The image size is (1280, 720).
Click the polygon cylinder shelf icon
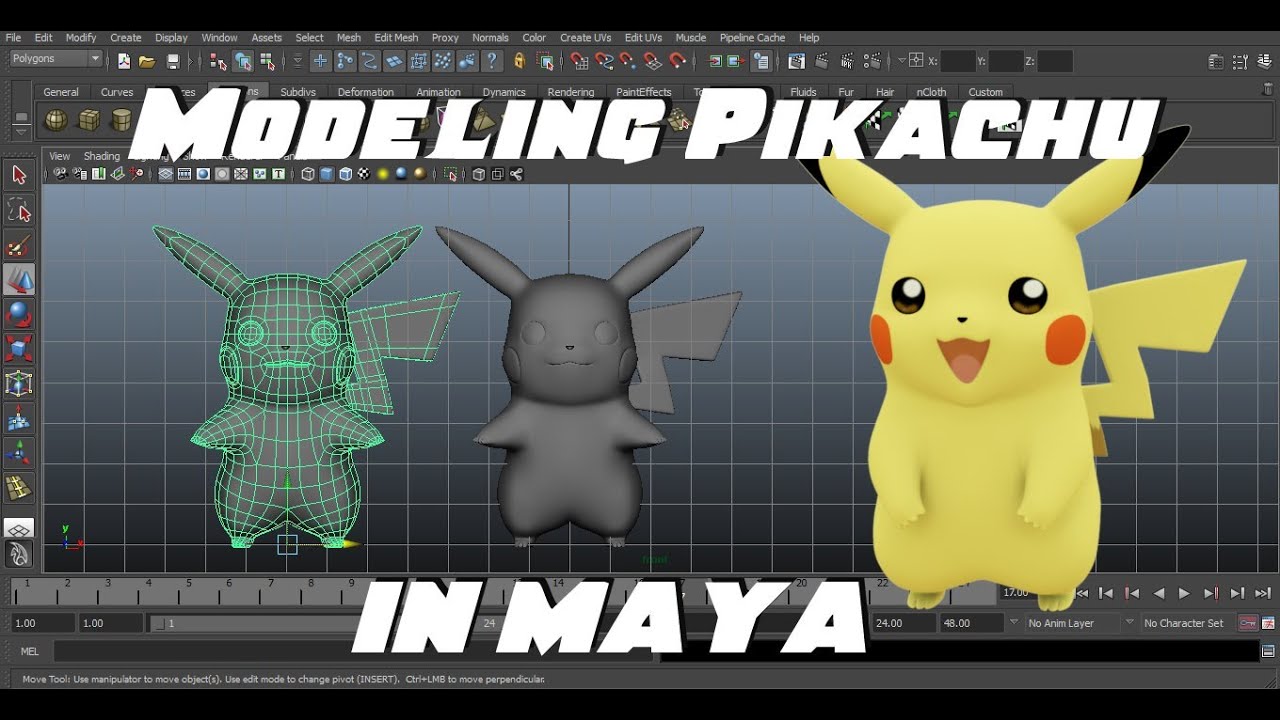point(121,121)
